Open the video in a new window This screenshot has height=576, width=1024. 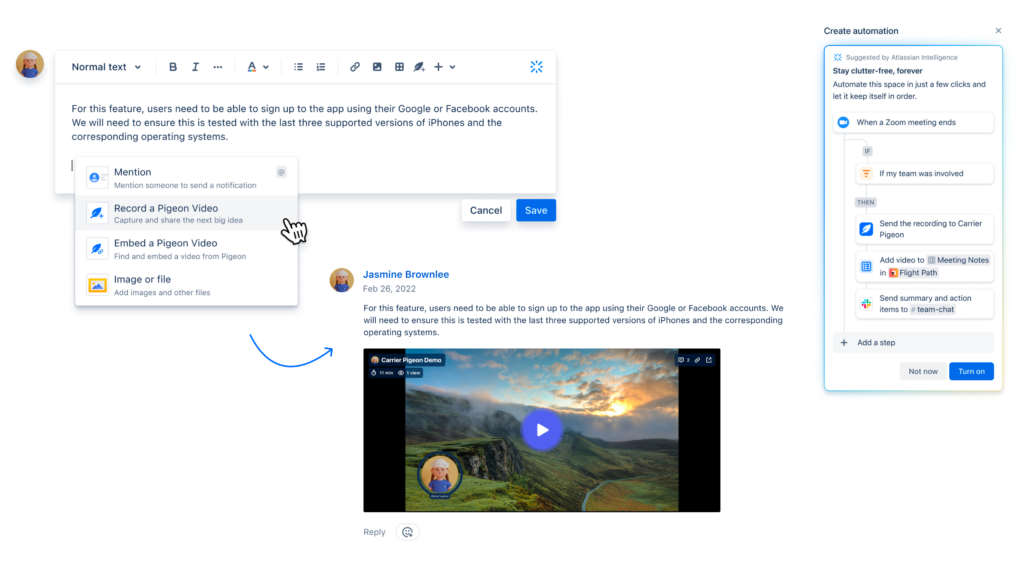[709, 360]
